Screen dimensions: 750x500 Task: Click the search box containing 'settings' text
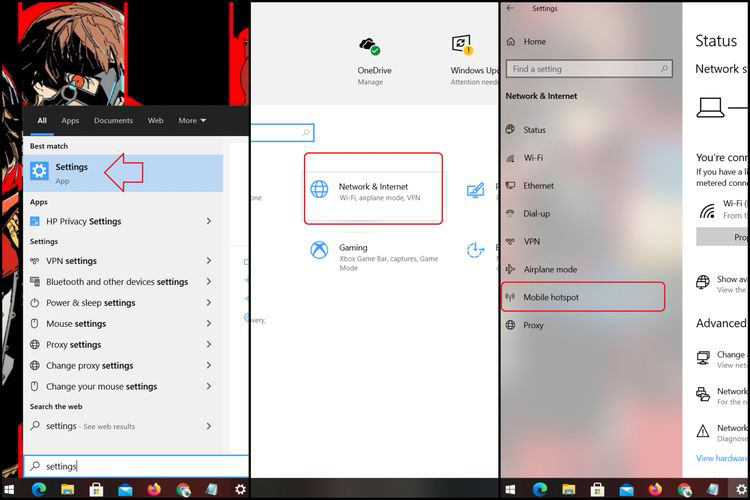click(x=136, y=466)
